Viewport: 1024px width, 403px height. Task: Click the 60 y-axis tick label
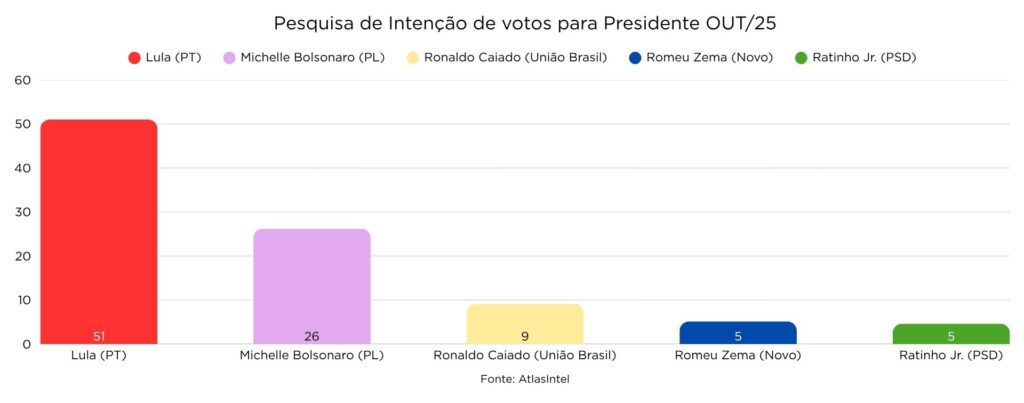click(x=22, y=80)
